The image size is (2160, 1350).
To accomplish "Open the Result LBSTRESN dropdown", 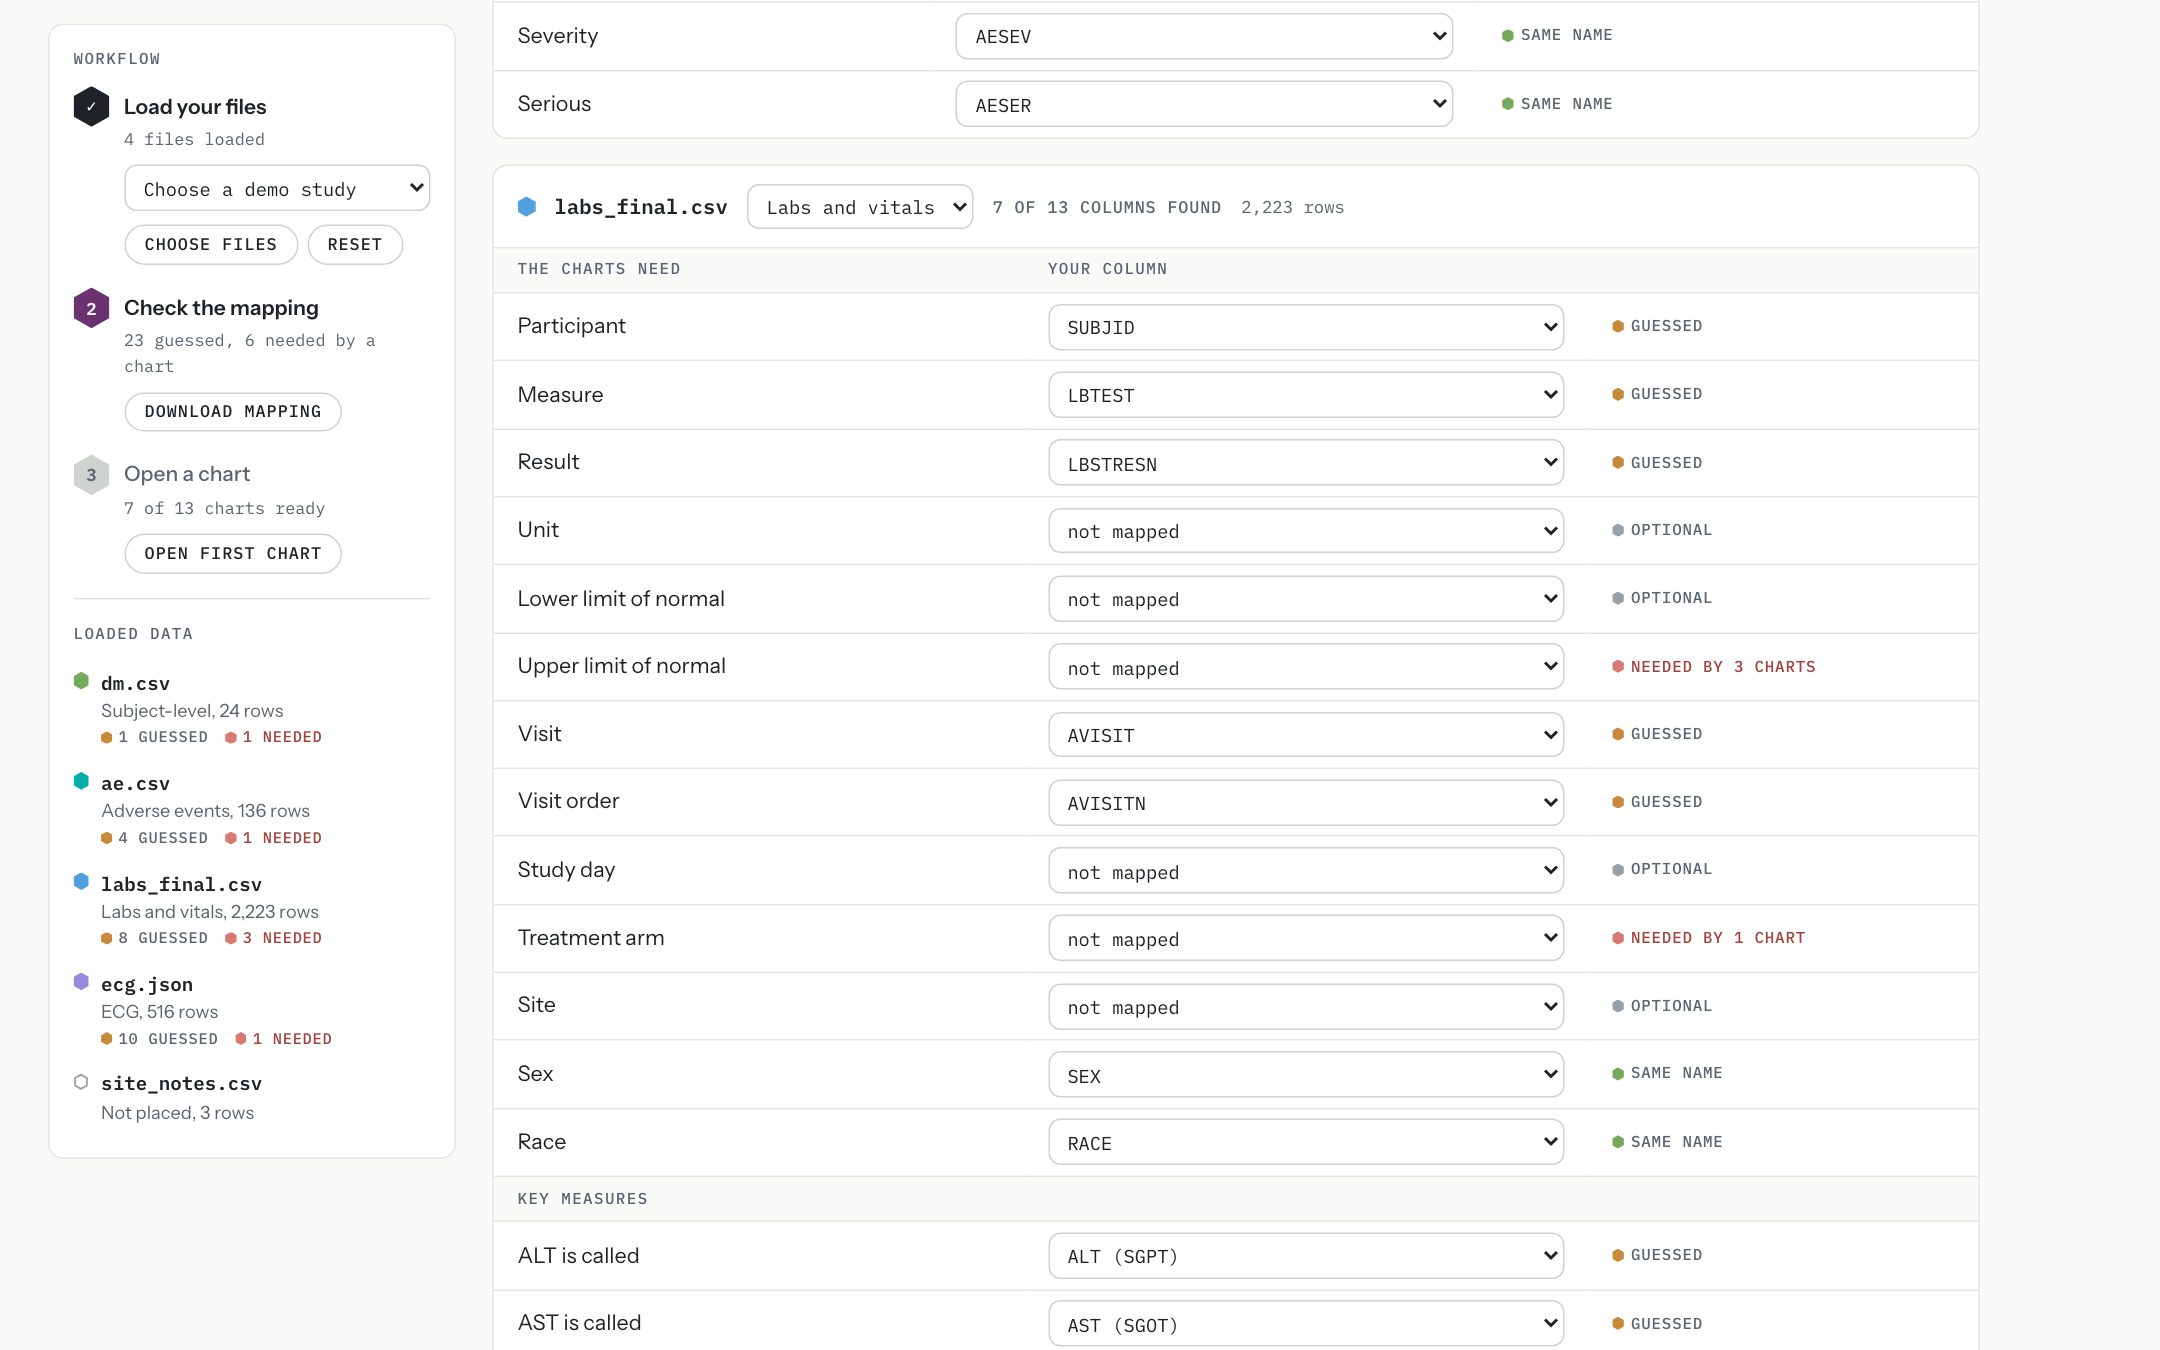I will (x=1306, y=463).
